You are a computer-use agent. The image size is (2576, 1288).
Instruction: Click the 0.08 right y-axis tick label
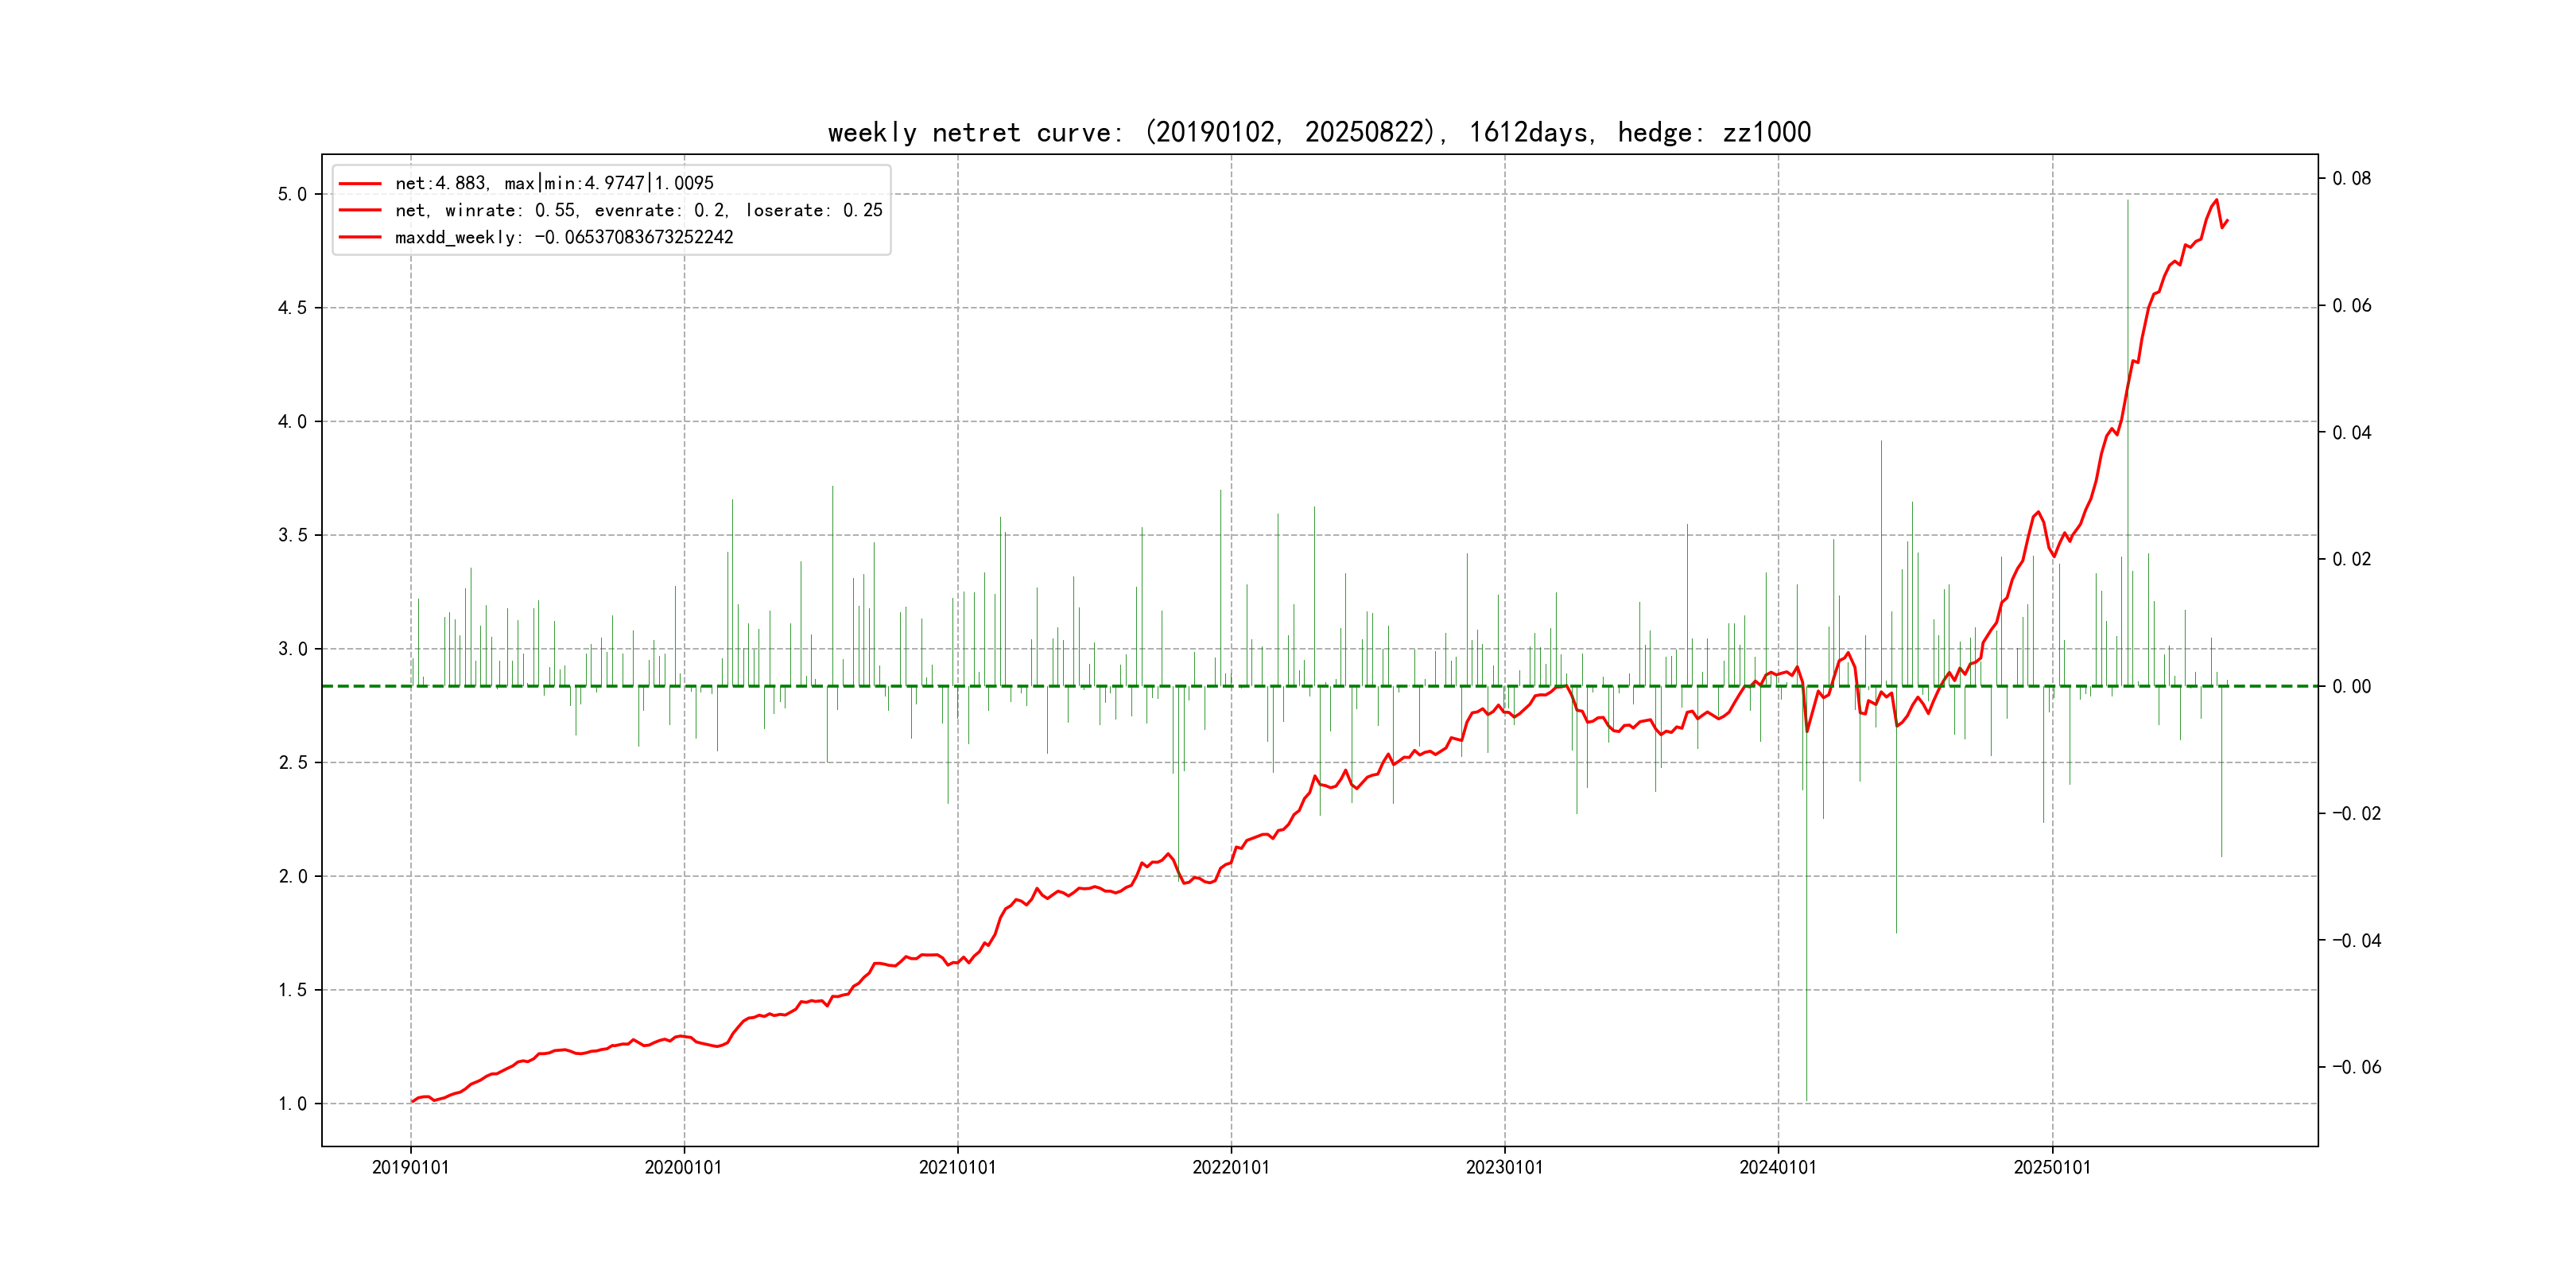(x=2351, y=178)
